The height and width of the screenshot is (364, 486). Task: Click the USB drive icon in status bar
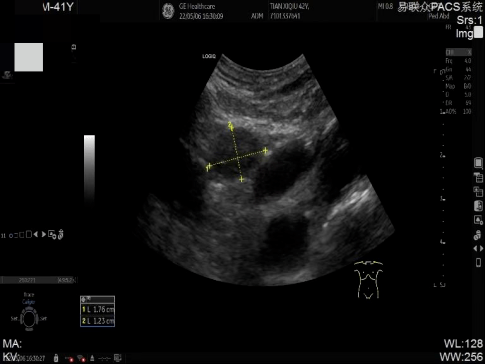[56, 358]
